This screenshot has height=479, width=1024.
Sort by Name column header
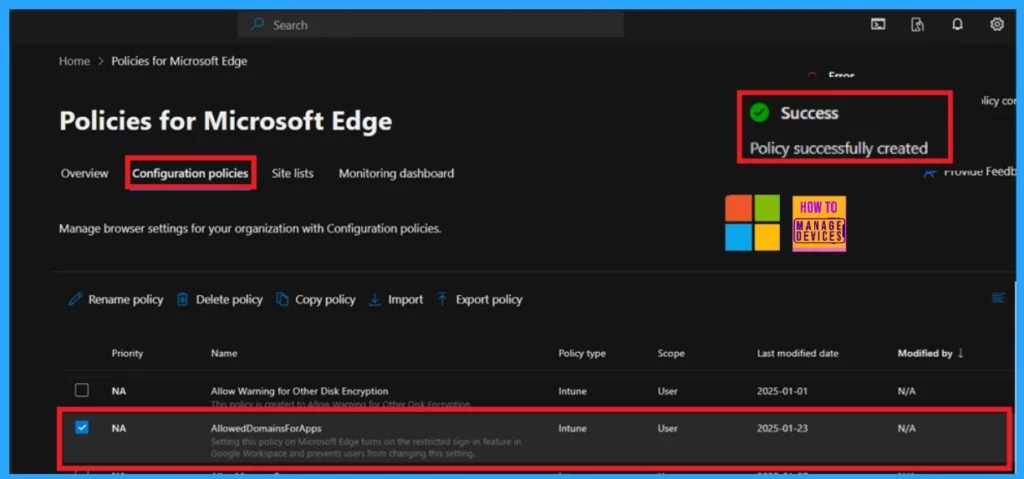pyautogui.click(x=224, y=354)
